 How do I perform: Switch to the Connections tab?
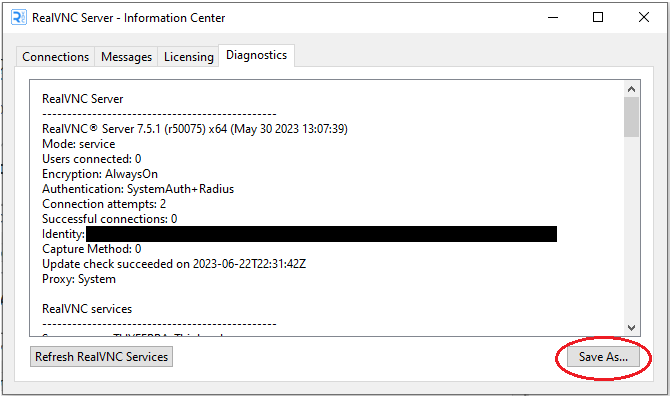[x=56, y=56]
